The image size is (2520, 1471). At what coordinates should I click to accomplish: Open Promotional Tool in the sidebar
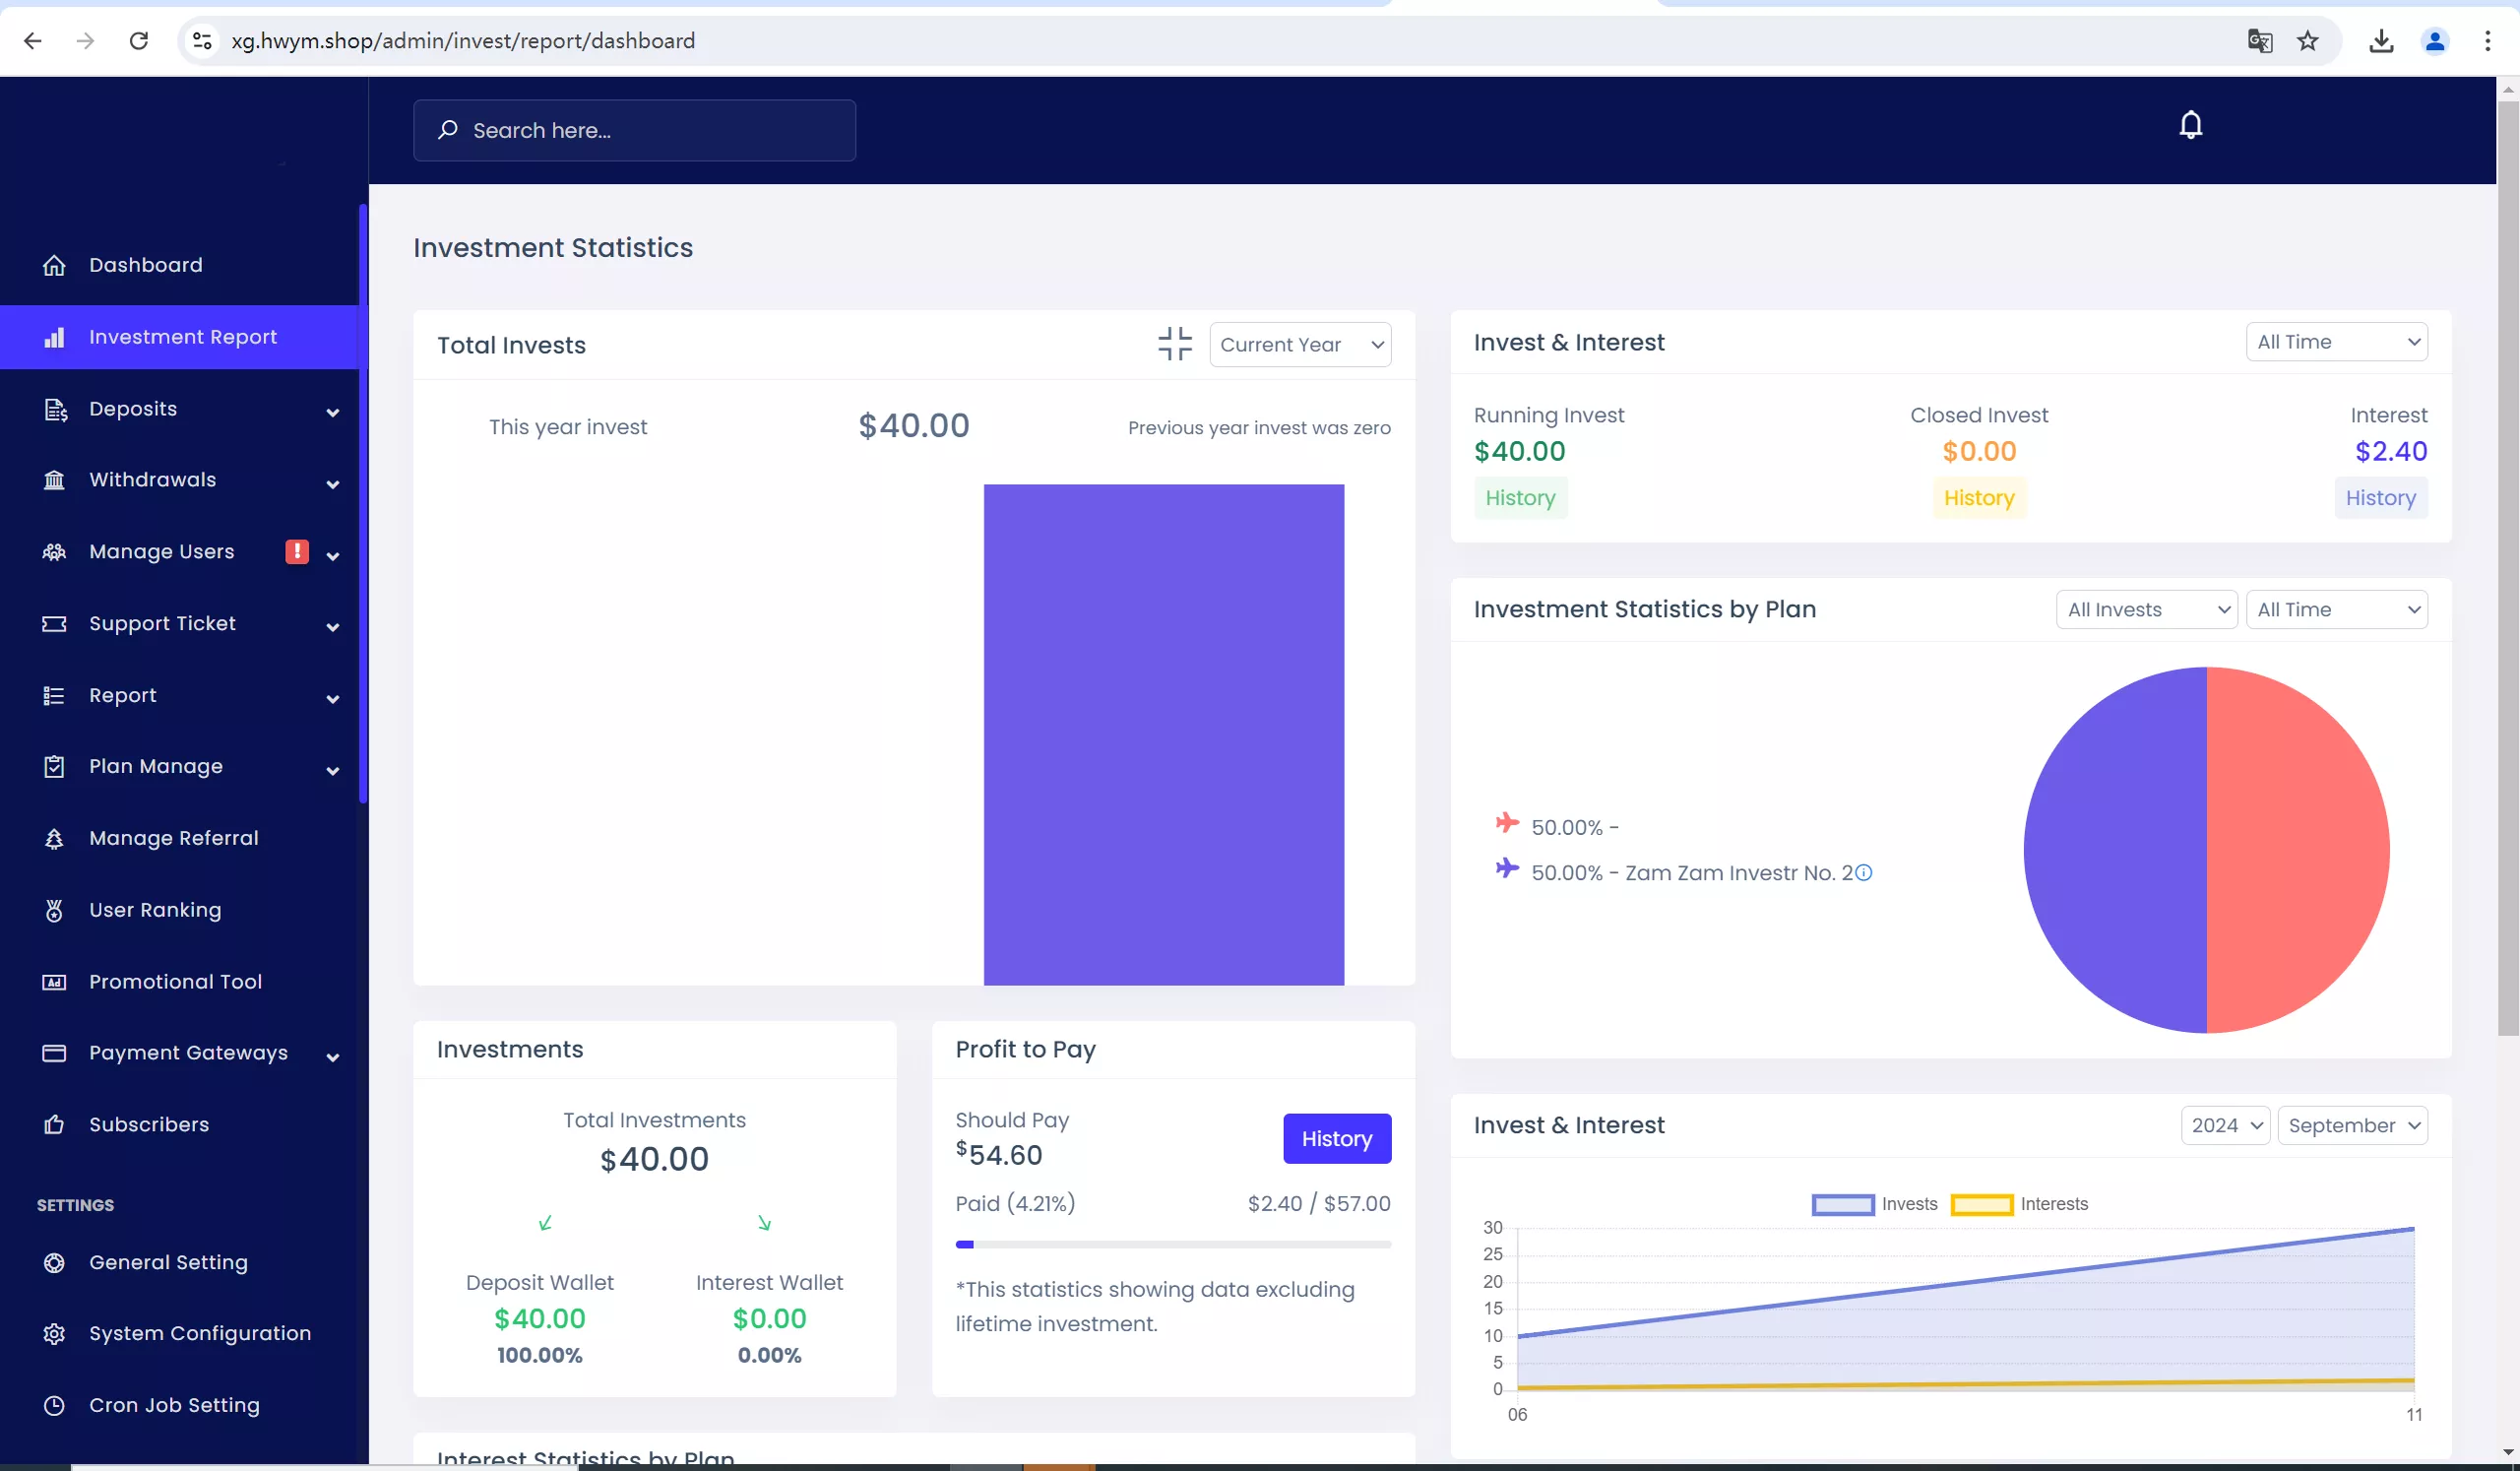[175, 982]
